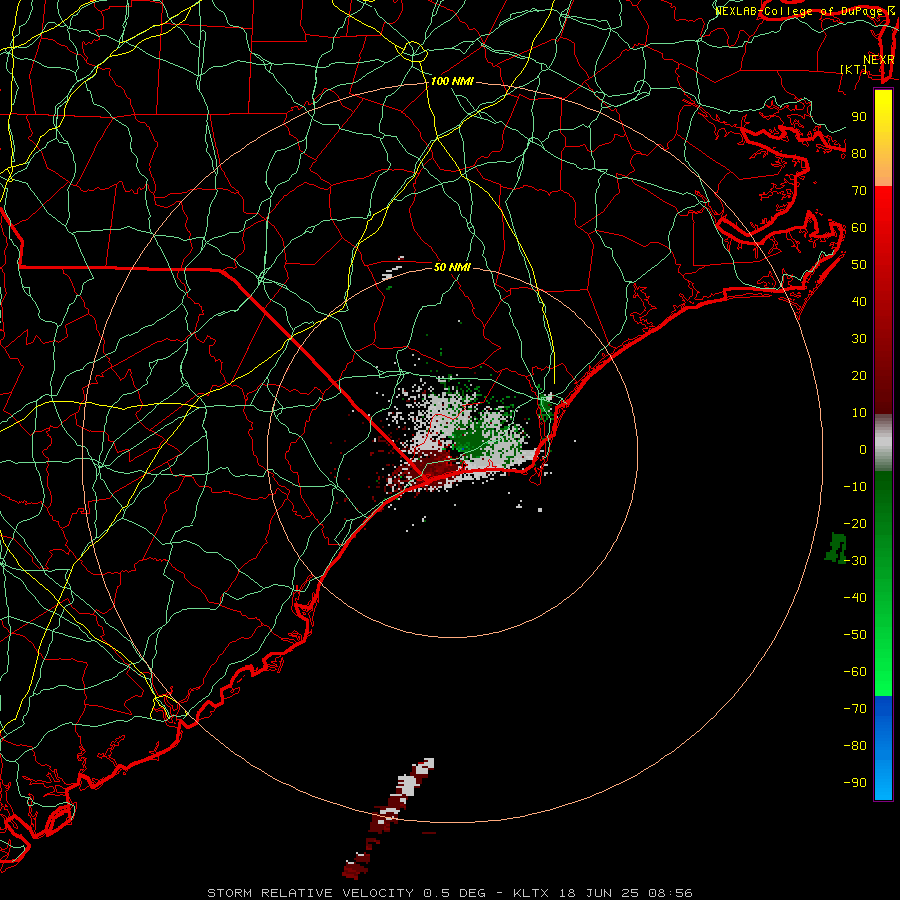Click "STORM RELATIVE VELOCITY" in the caption
Image resolution: width=900 pixels, height=900 pixels.
coord(310,893)
